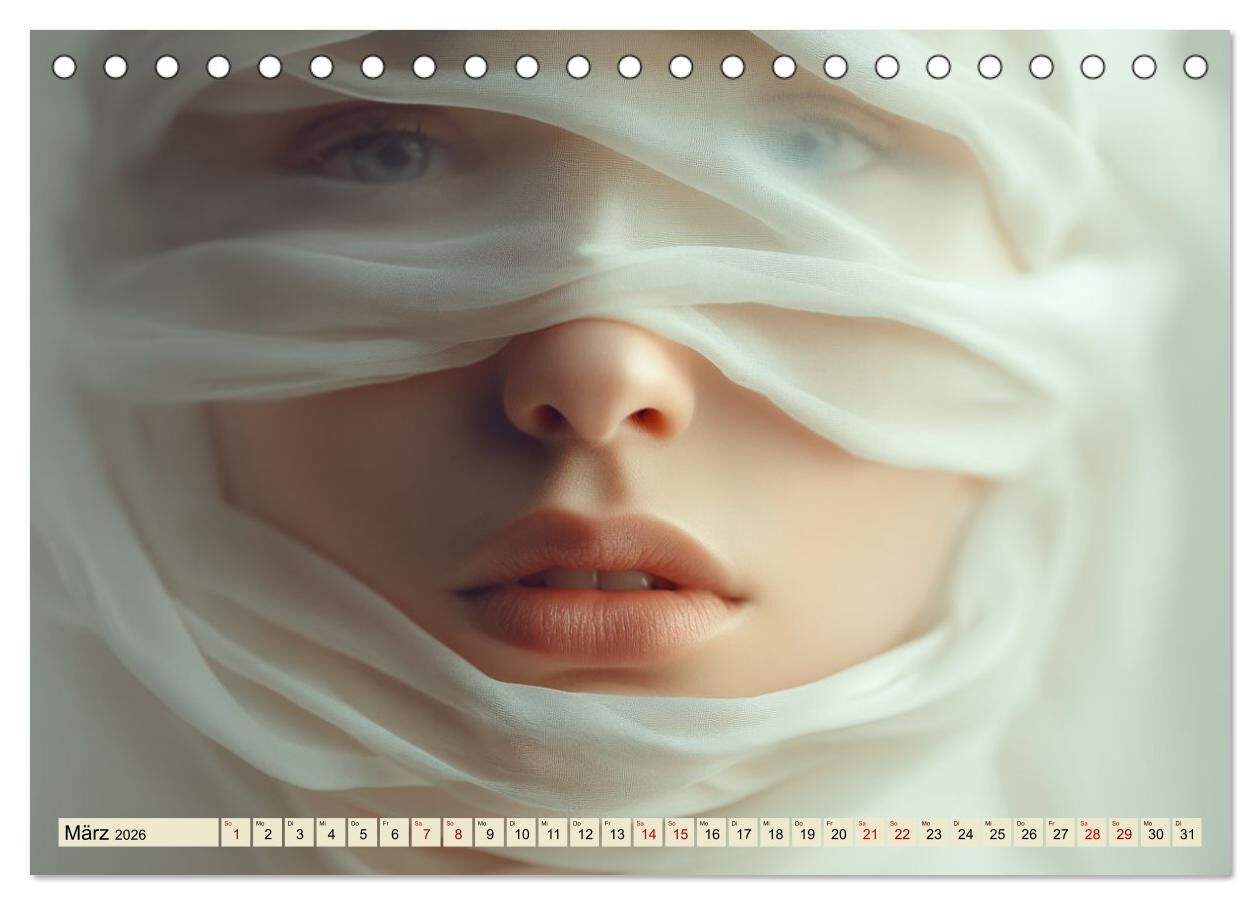Image resolution: width=1260 pixels, height=905 pixels.
Task: Select red Saturday 14 date cell
Action: pyautogui.click(x=647, y=833)
